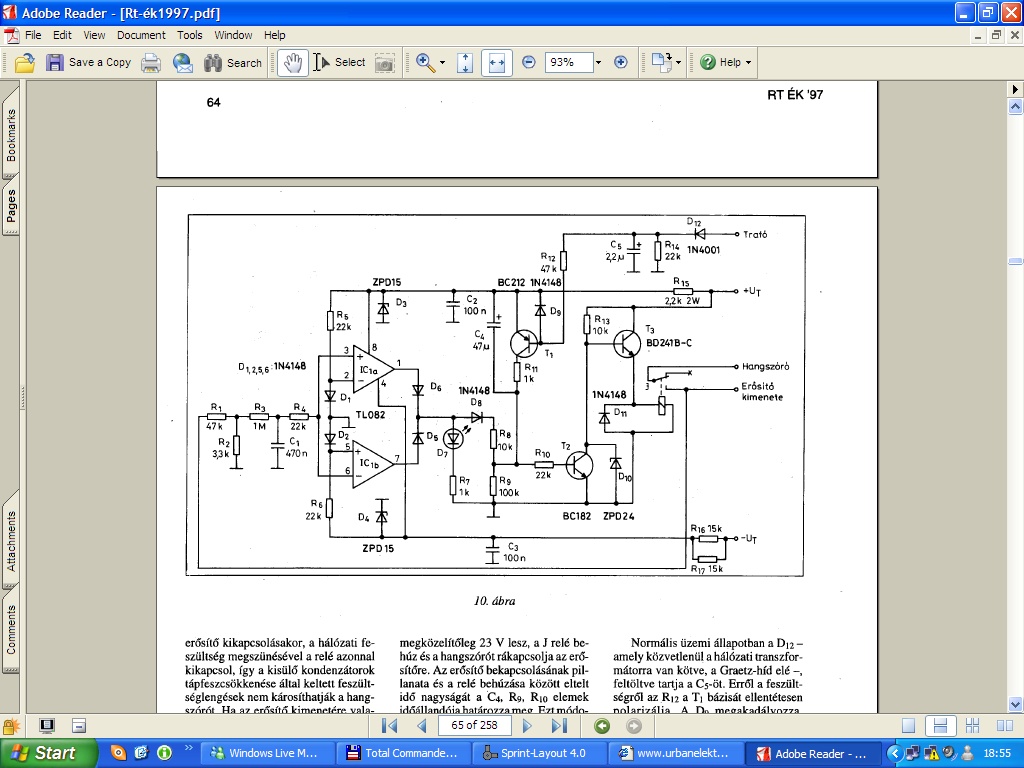This screenshot has width=1024, height=768.
Task: Expand the document pane options arrow
Action: (1015, 89)
